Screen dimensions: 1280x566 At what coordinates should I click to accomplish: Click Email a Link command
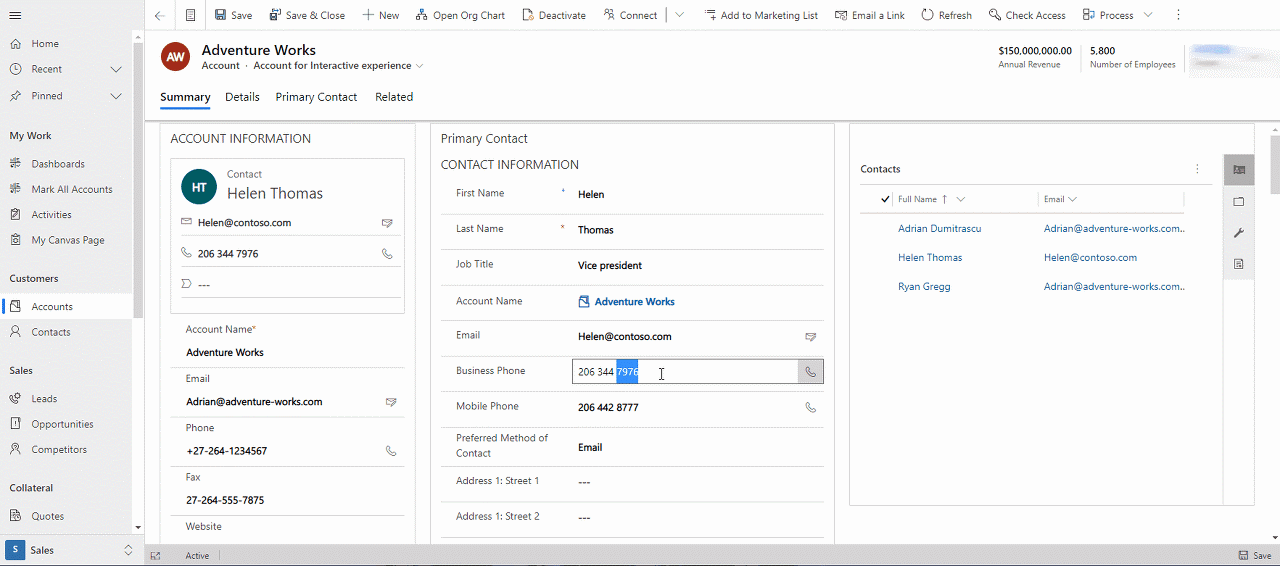click(x=870, y=15)
